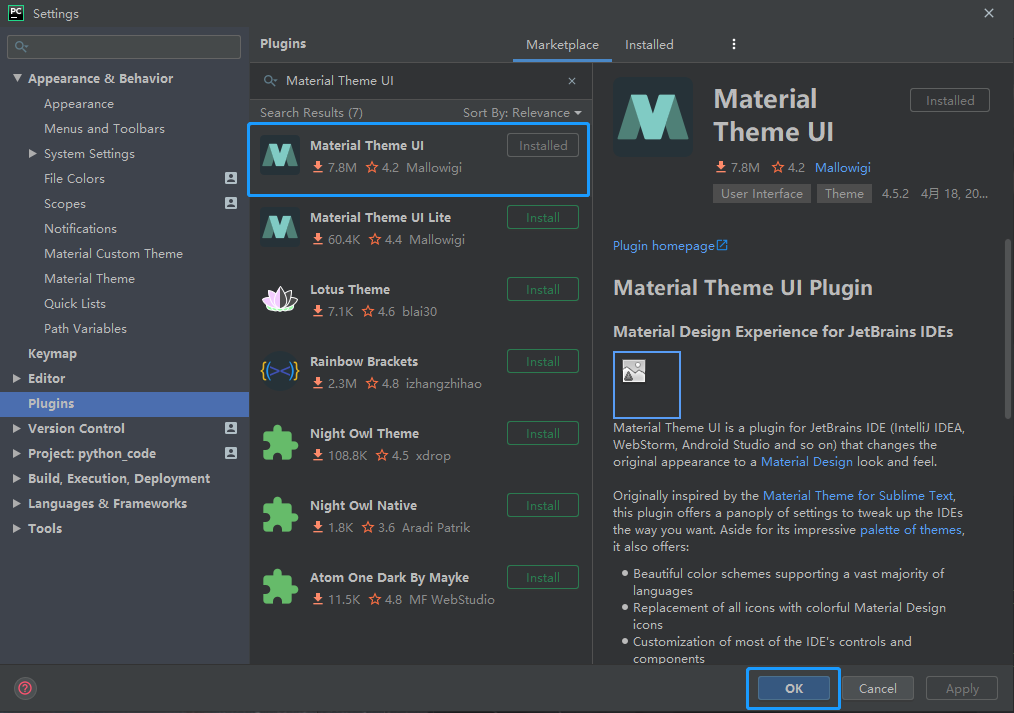Viewport: 1014px width, 713px height.
Task: Click the settings search magnifier icon
Action: tap(21, 47)
